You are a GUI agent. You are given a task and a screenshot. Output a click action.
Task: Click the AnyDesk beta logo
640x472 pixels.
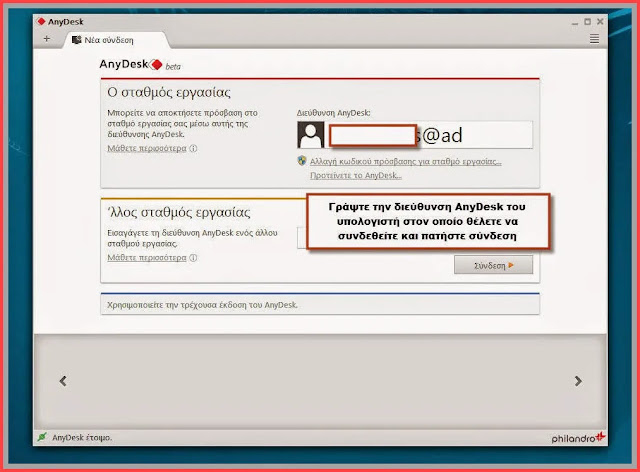click(140, 65)
